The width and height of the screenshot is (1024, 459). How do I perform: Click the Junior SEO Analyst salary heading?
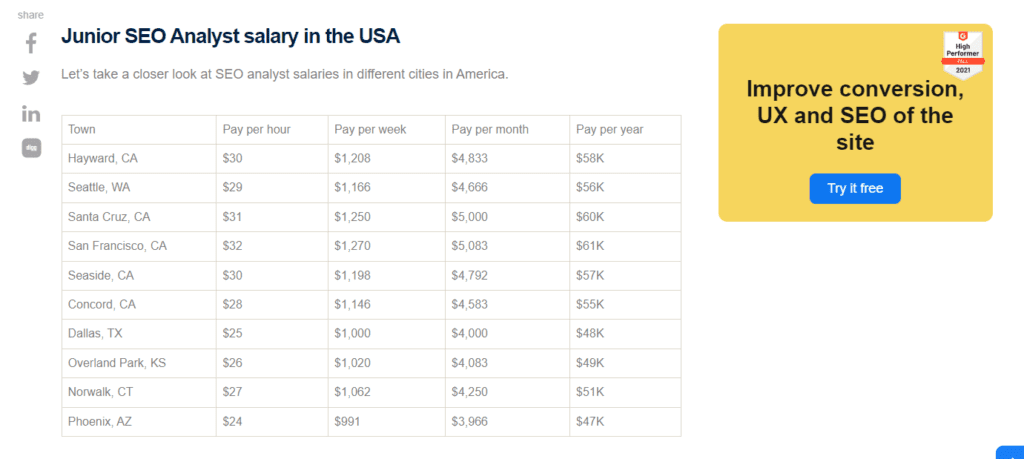230,37
